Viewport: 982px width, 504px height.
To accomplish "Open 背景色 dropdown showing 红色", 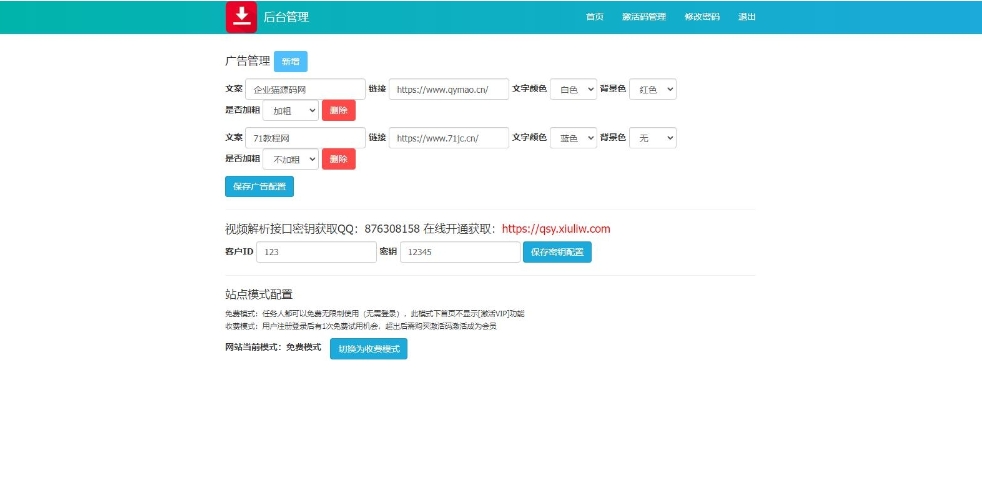I will coord(653,89).
